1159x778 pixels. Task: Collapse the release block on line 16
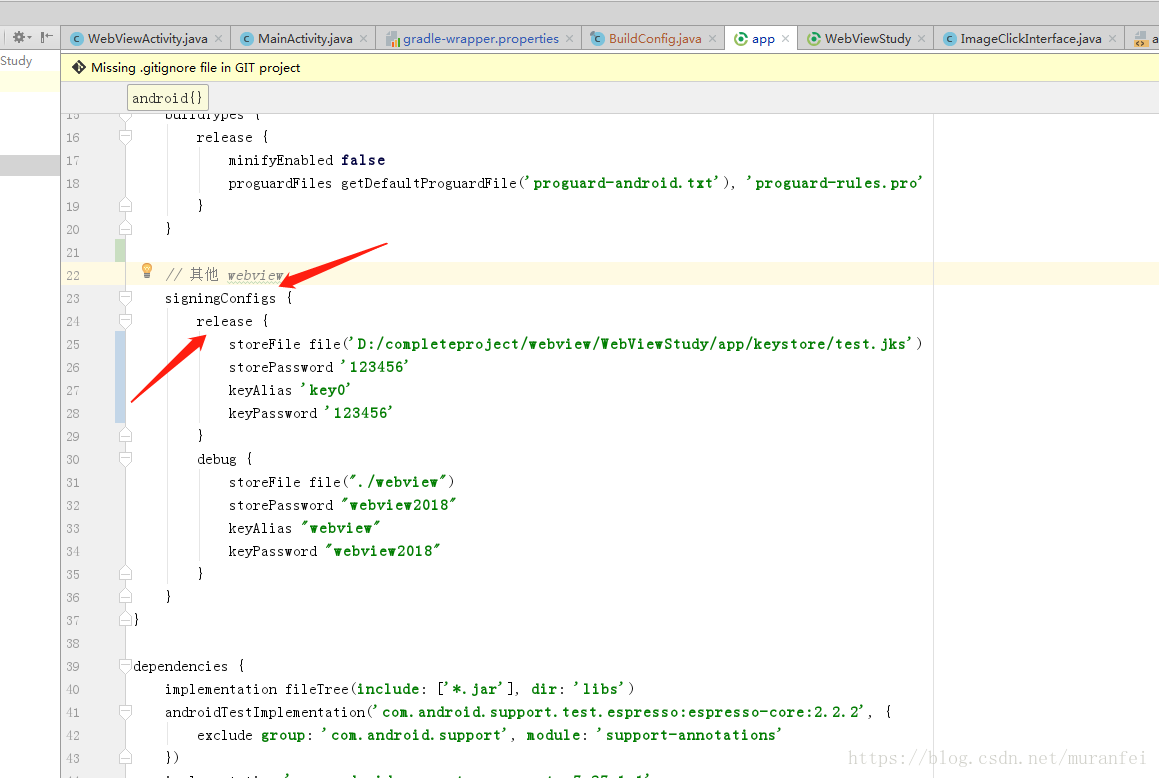[x=126, y=137]
